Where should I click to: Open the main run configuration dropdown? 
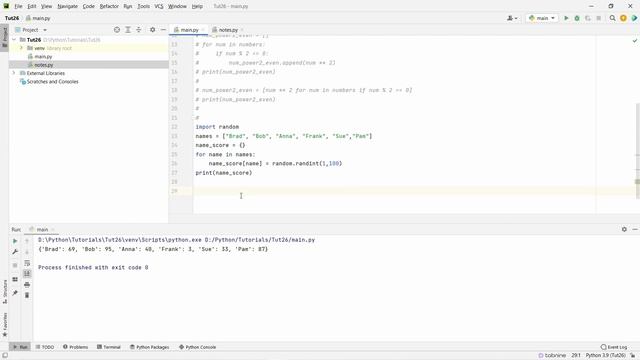click(x=542, y=18)
